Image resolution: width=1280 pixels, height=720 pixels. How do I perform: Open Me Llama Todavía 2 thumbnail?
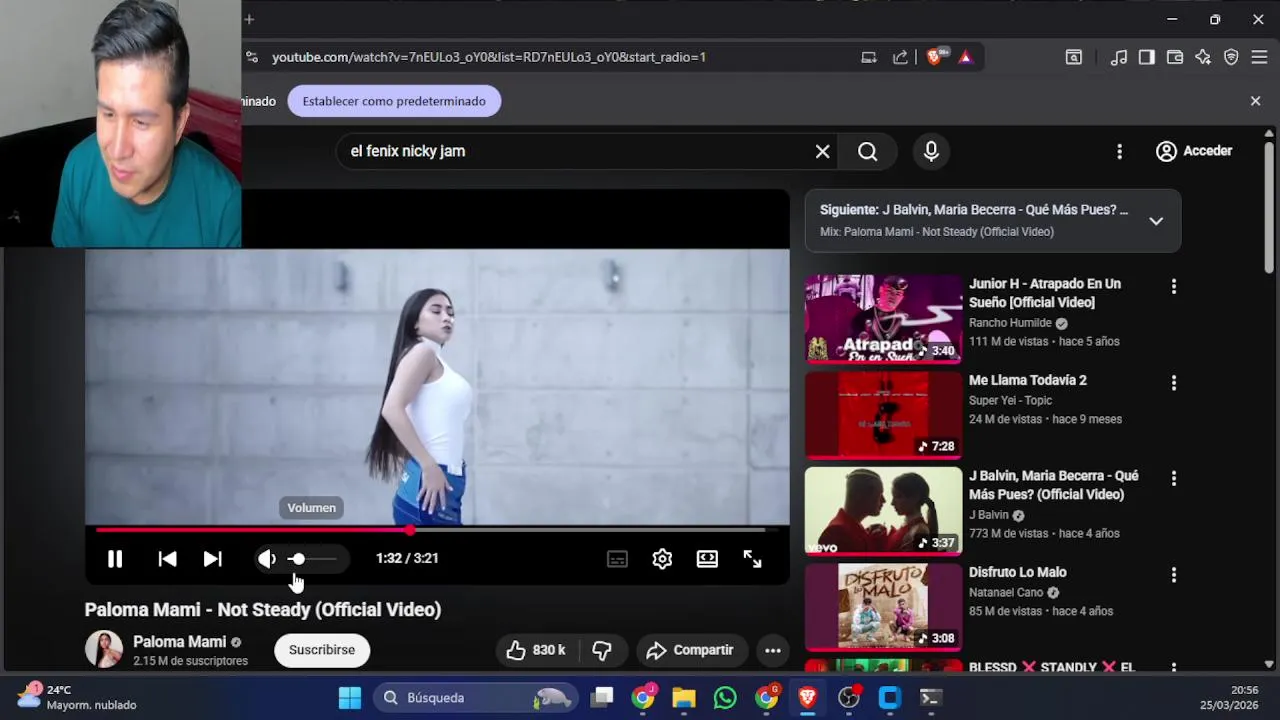(883, 415)
